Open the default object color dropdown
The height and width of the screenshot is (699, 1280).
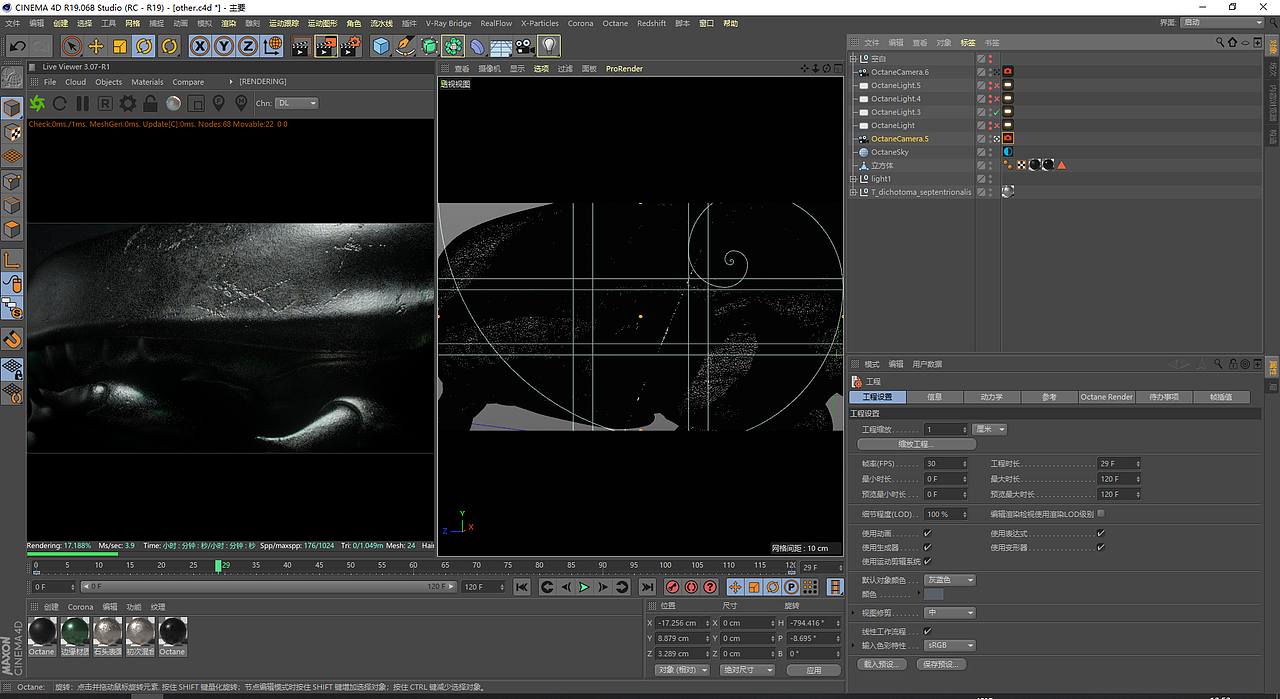949,580
